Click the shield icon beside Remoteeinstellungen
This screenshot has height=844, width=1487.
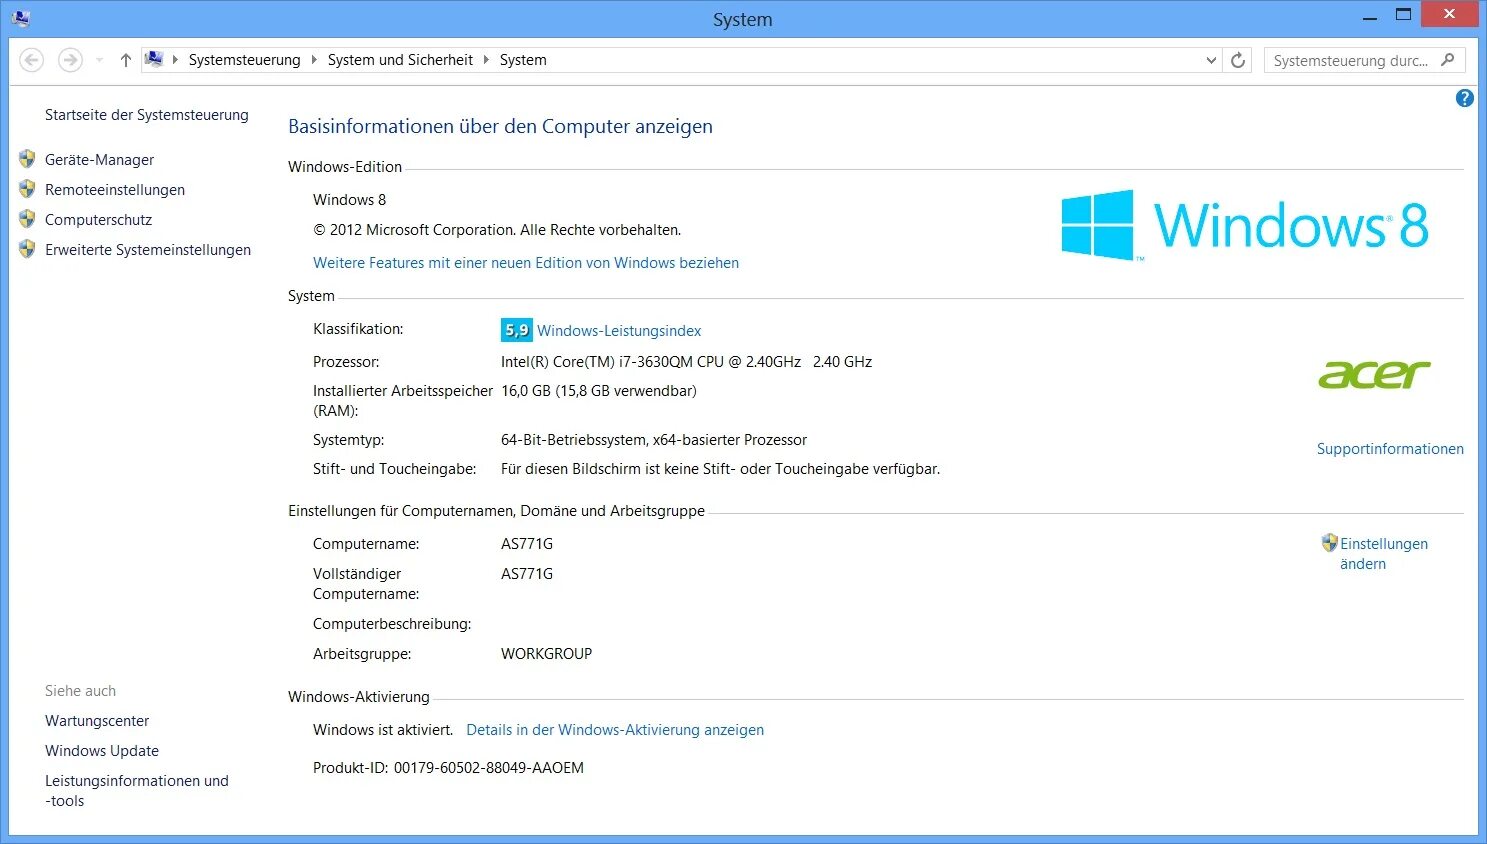click(x=27, y=189)
